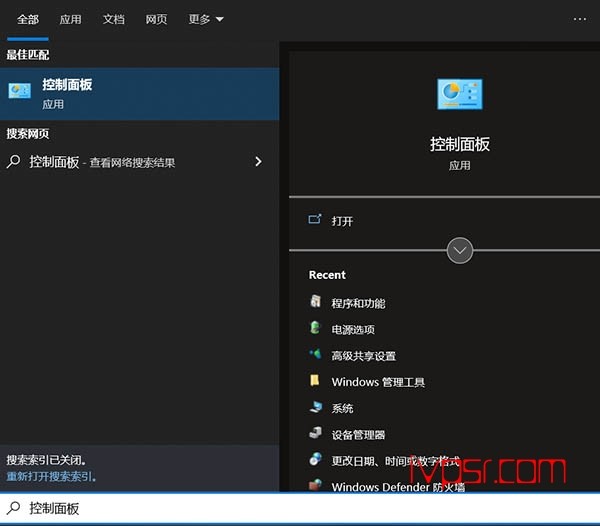Open Windows Defender 防火墙 recent item
The image size is (600, 526).
point(398,487)
